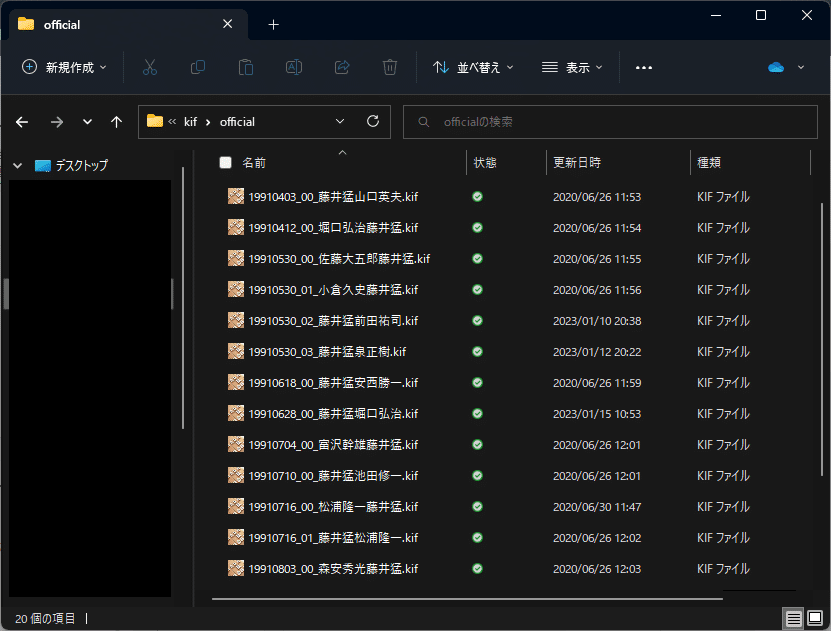Select file 19910704_00_富沢幹雄藤井猛.kif
This screenshot has height=631, width=831.
coord(333,445)
